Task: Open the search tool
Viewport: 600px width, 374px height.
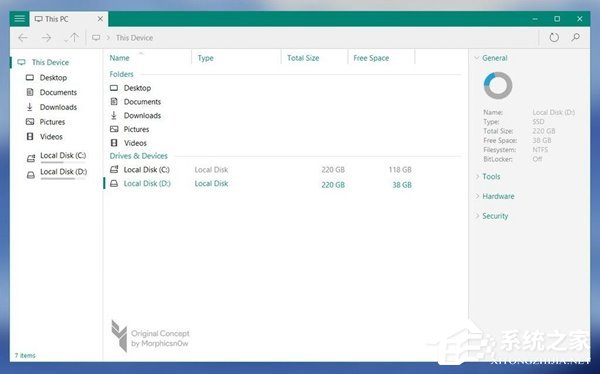Action: tap(576, 38)
